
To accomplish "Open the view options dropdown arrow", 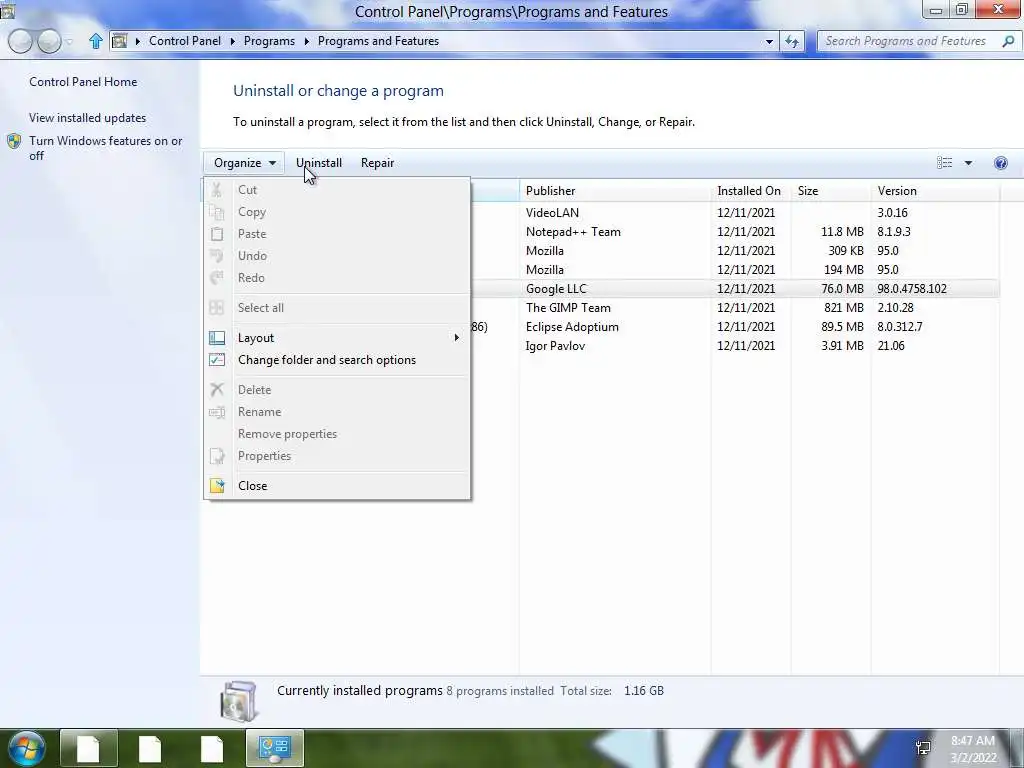I will pos(968,163).
